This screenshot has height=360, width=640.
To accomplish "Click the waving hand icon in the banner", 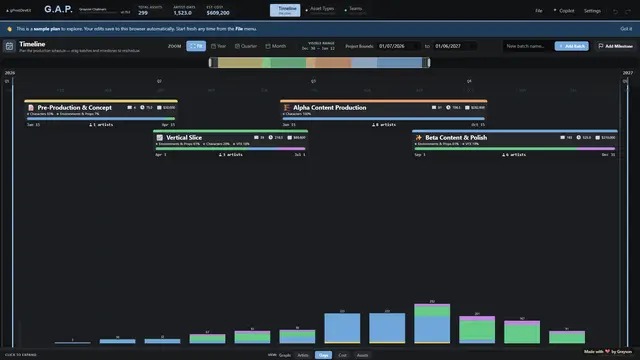I will 9,29.
